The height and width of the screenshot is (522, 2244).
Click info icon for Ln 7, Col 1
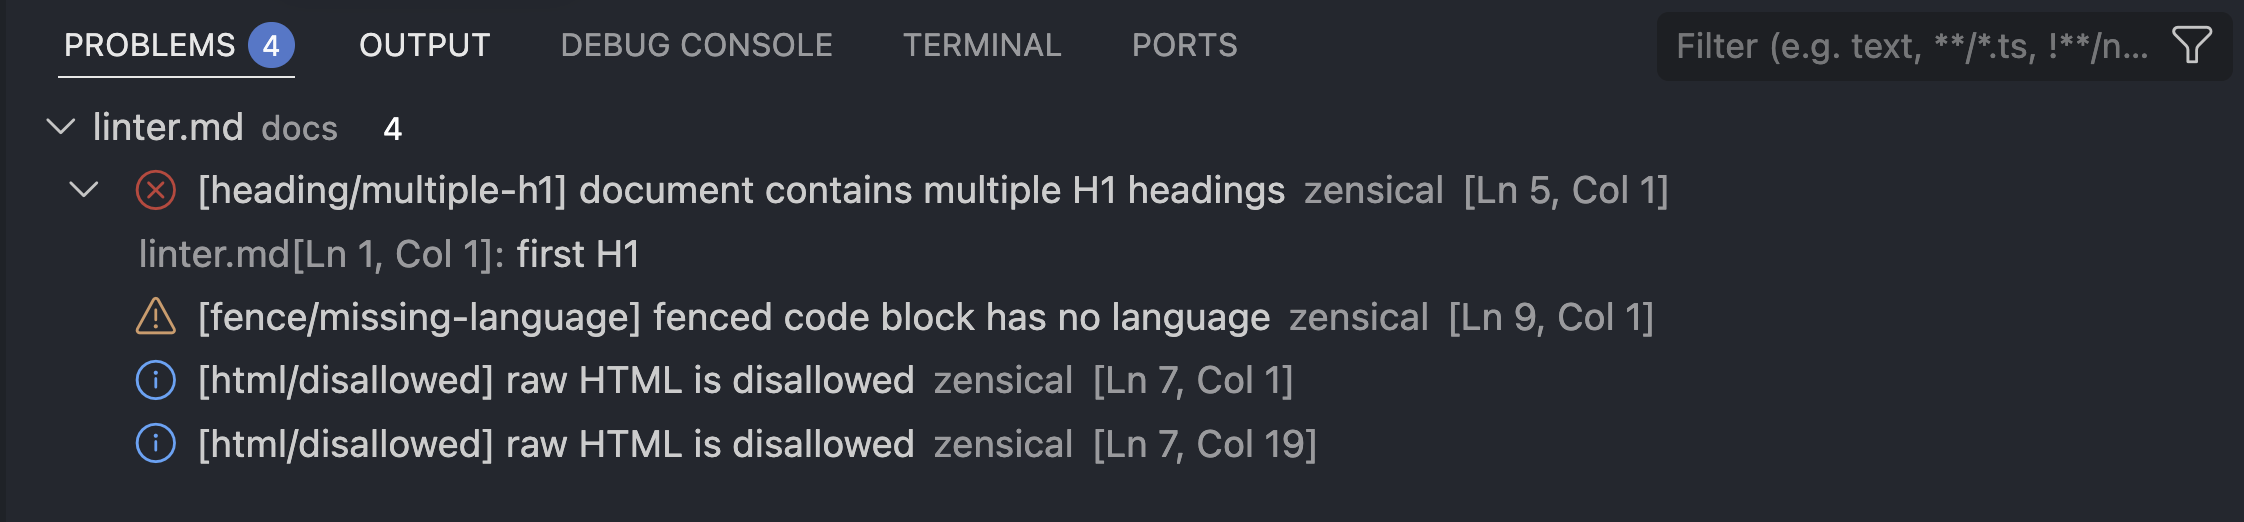click(156, 380)
